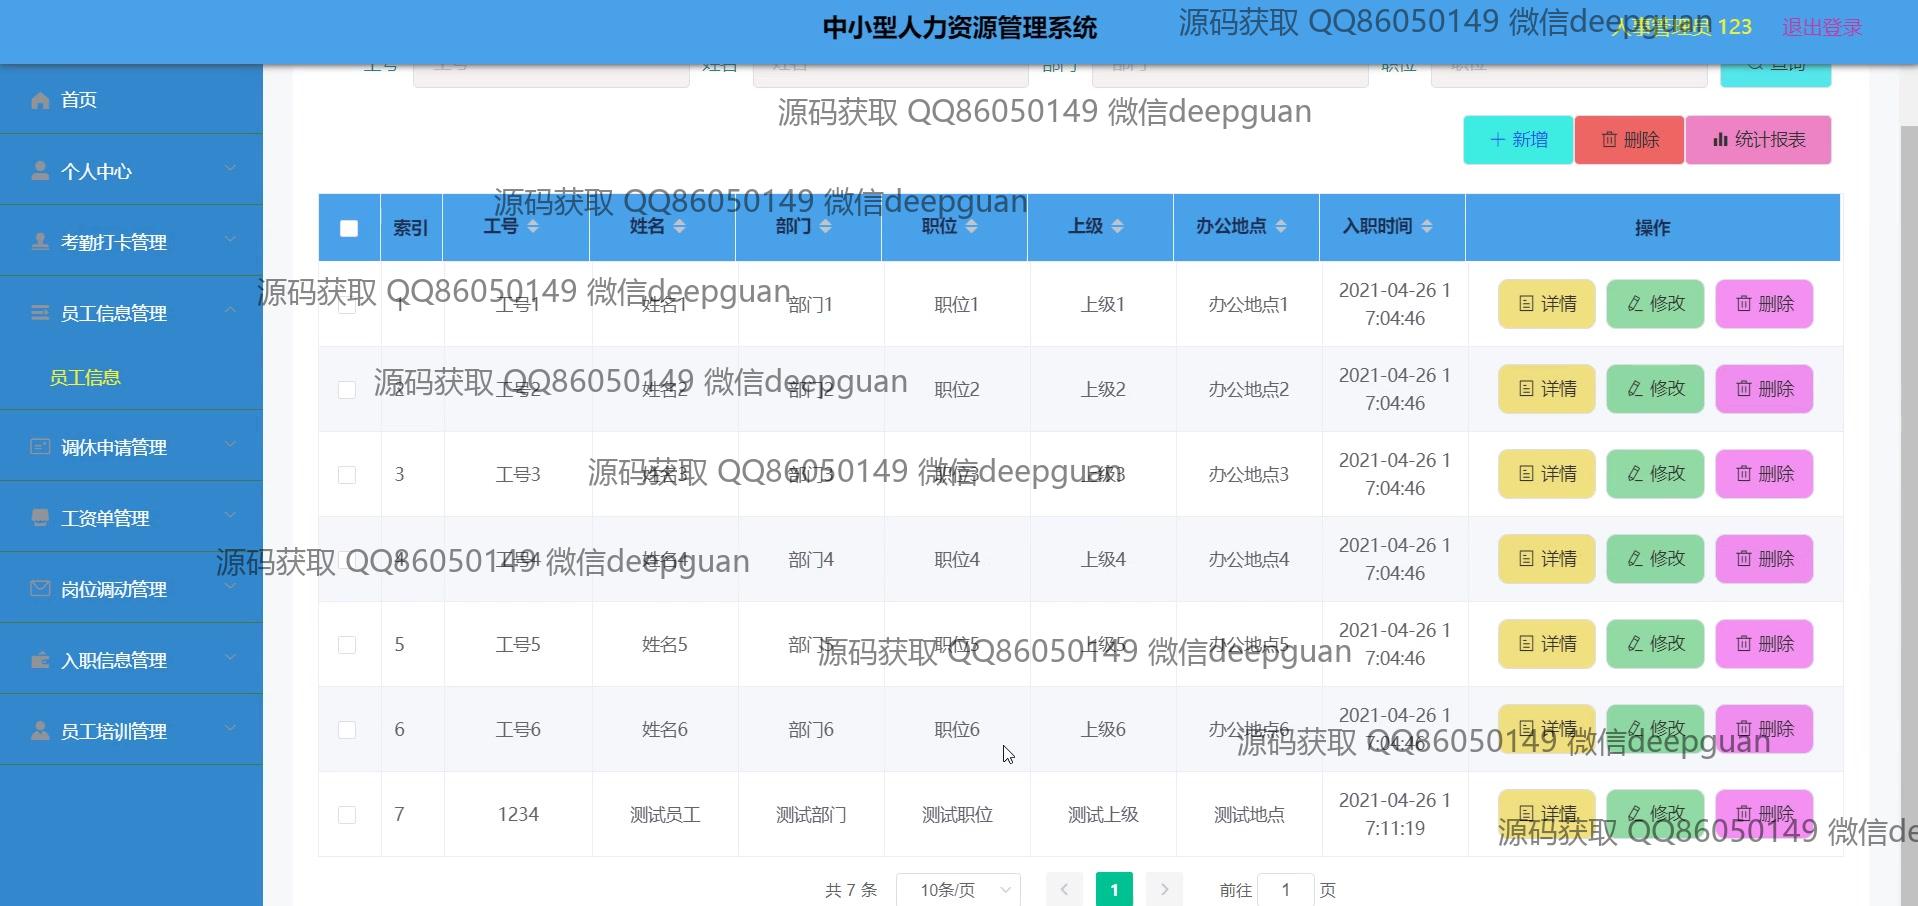Open the 统计报表 statistics report
Image resolution: width=1918 pixels, height=906 pixels.
(x=1758, y=140)
